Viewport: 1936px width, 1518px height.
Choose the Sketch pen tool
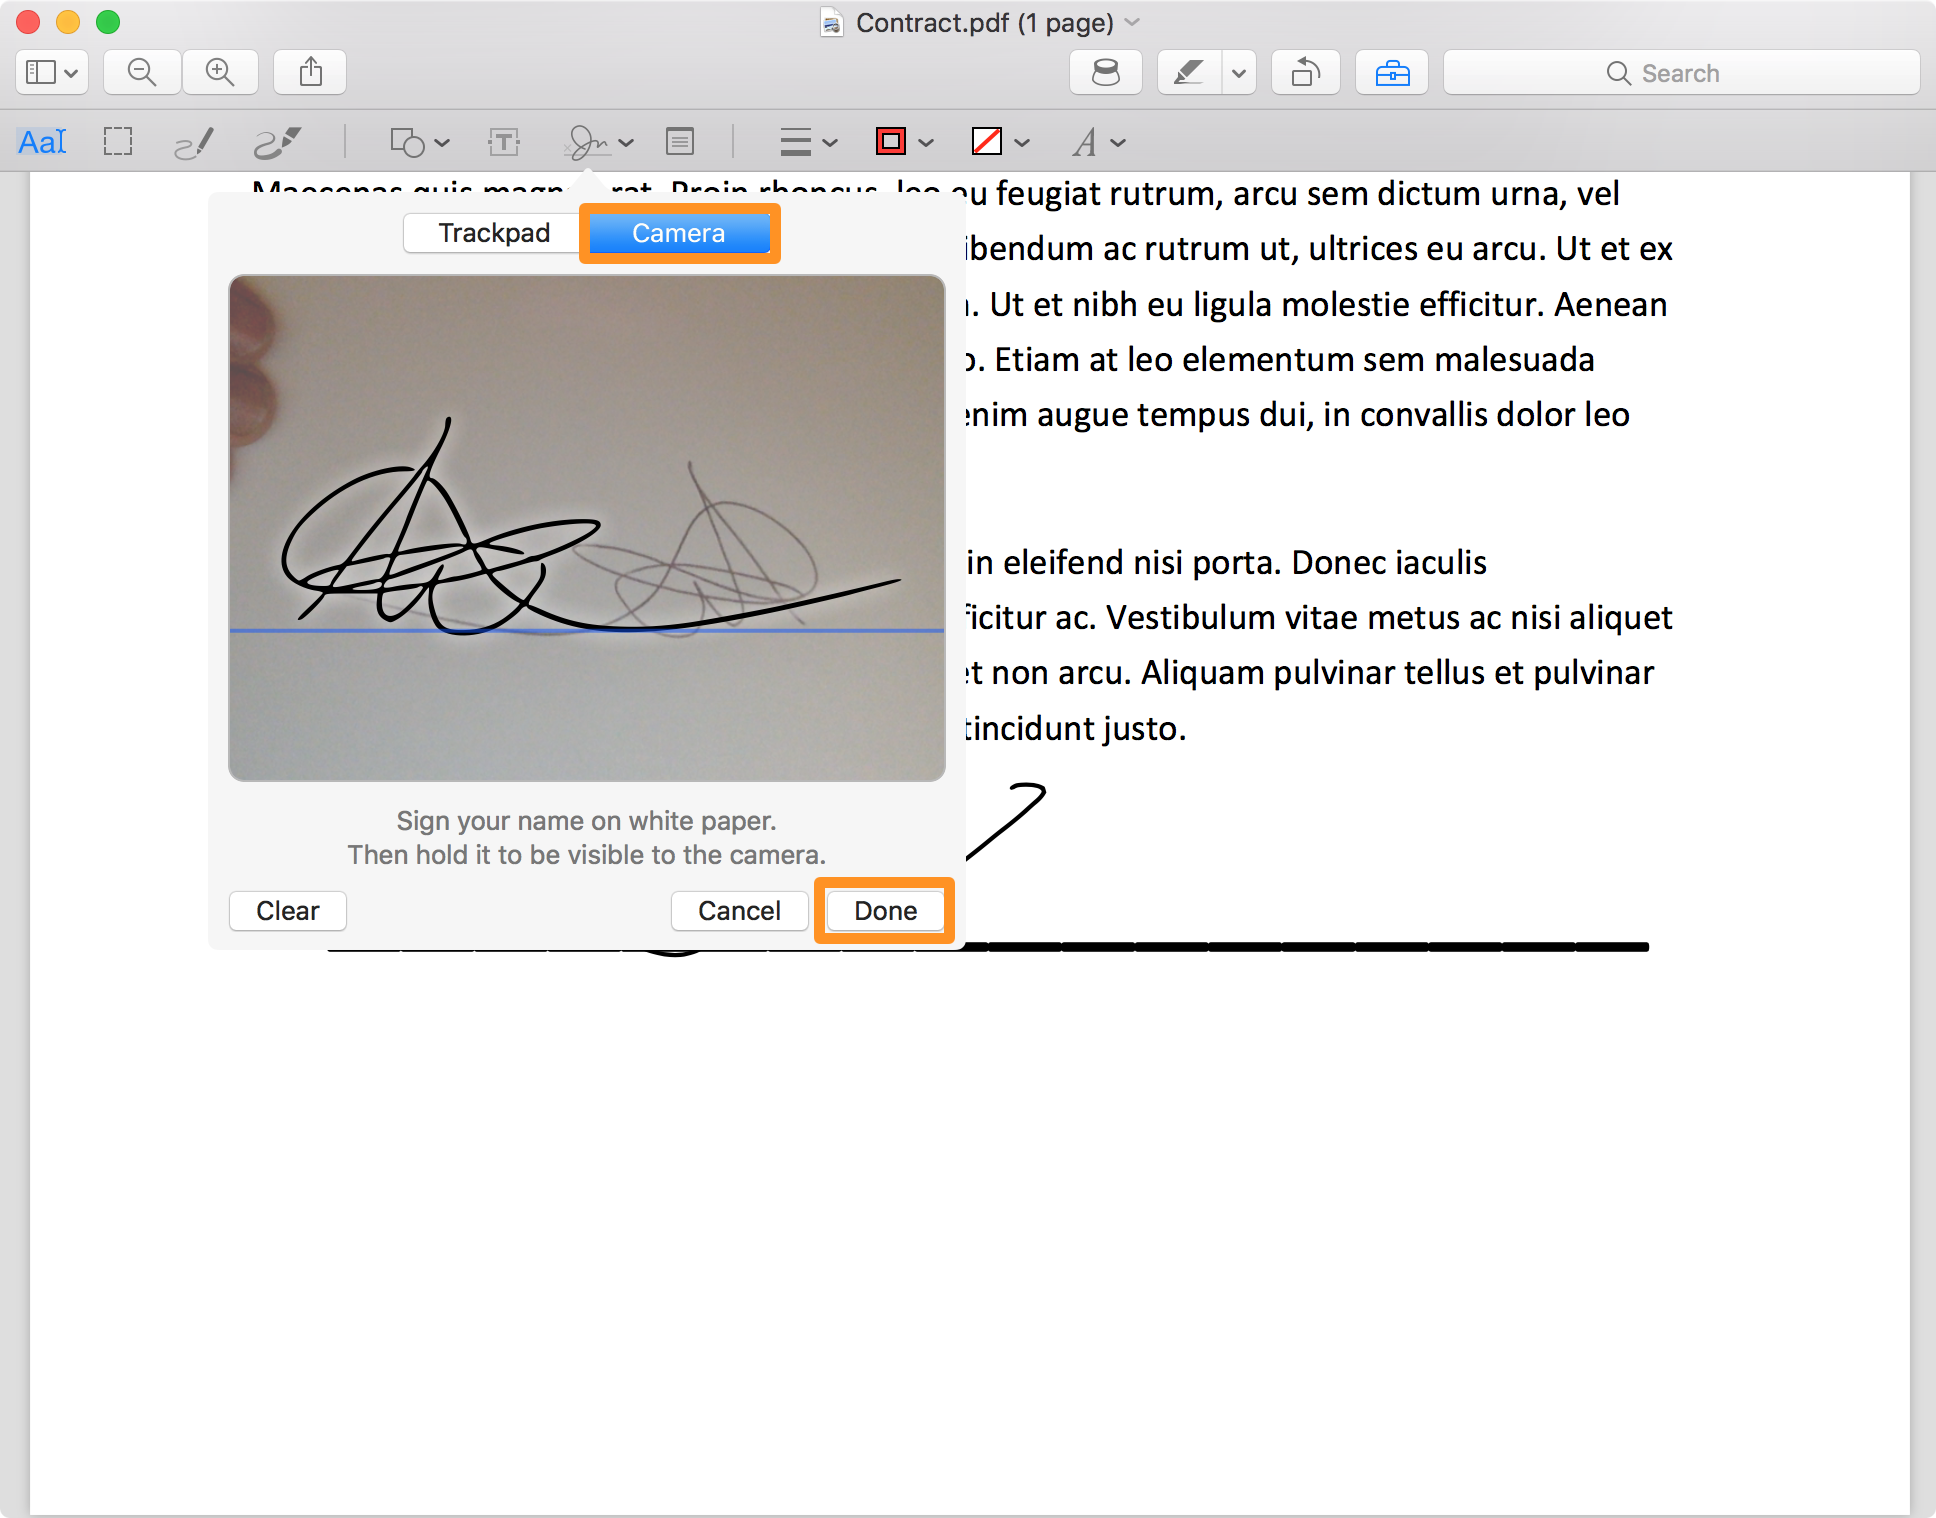[194, 142]
